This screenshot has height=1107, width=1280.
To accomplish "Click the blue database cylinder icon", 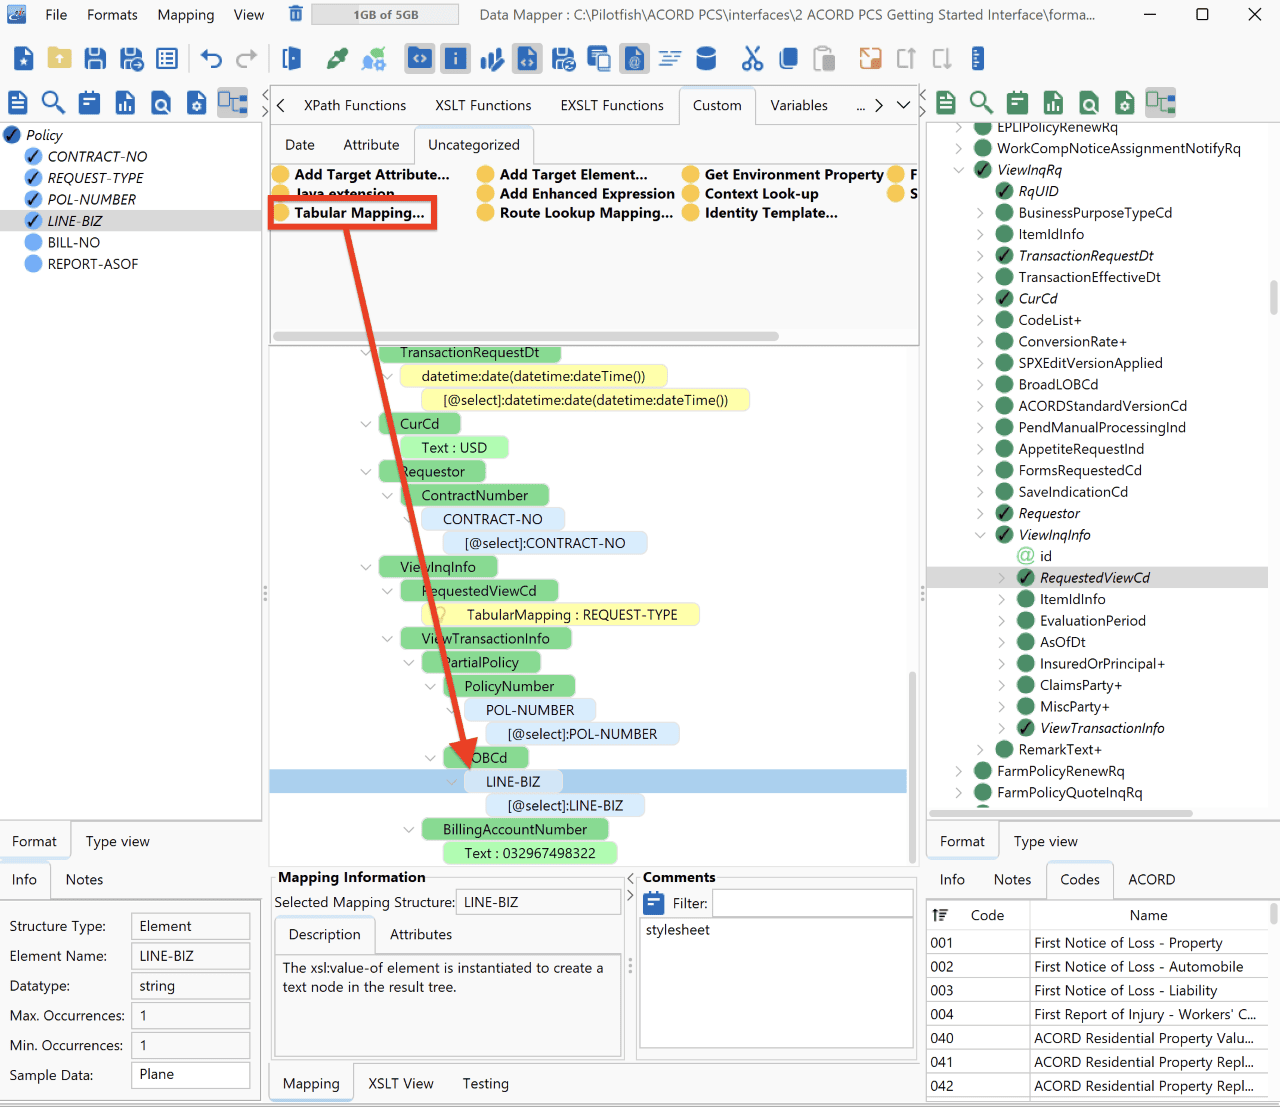I will pyautogui.click(x=706, y=59).
